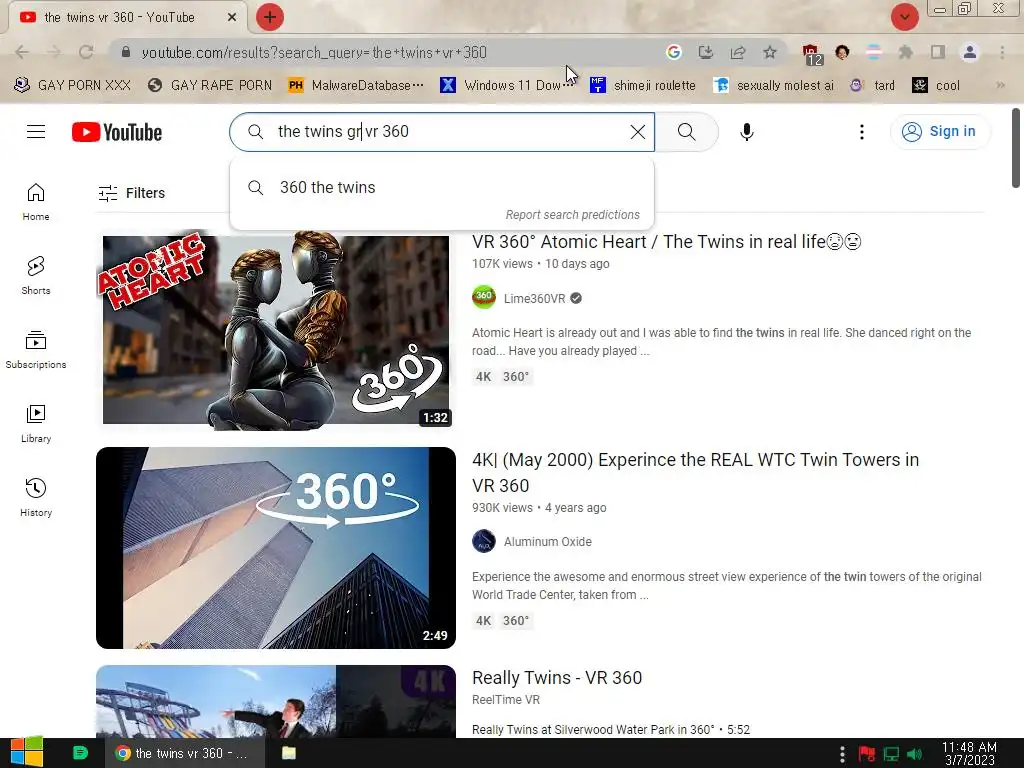Viewport: 1024px width, 768px height.
Task: Reload the page
Action: (86, 52)
